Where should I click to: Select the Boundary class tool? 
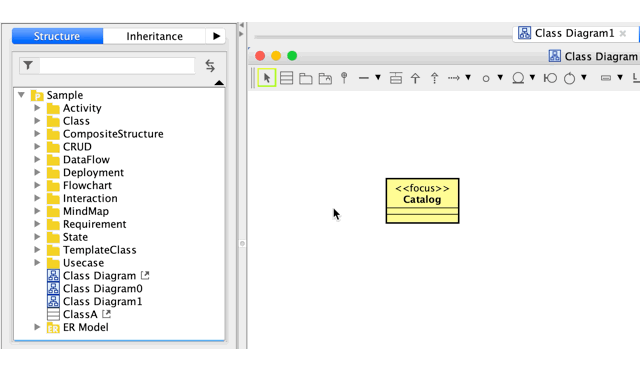click(550, 78)
